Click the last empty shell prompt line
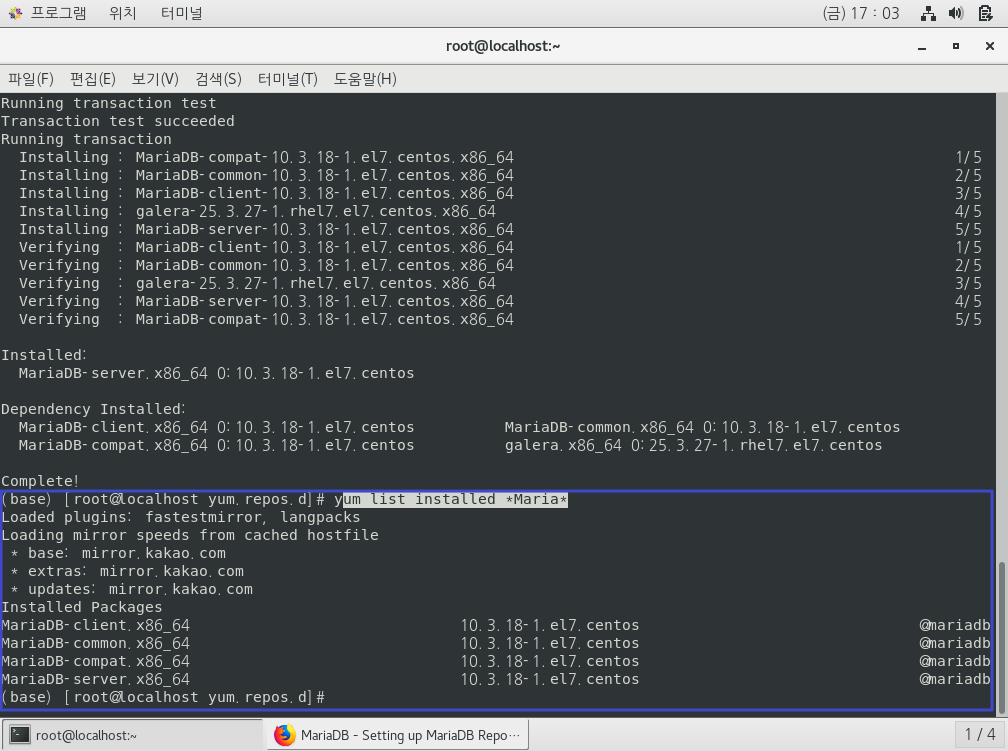Viewport: 1008px width, 751px height. point(163,697)
